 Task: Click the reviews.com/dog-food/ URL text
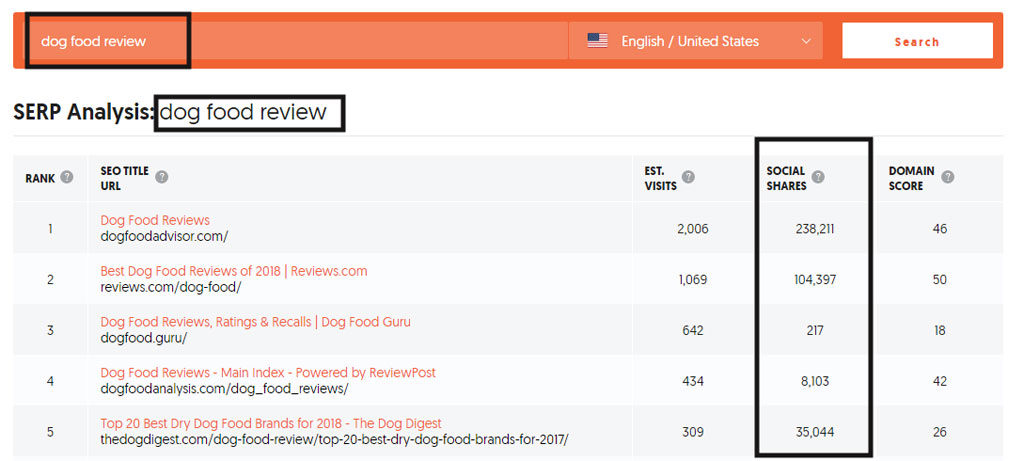(x=170, y=287)
